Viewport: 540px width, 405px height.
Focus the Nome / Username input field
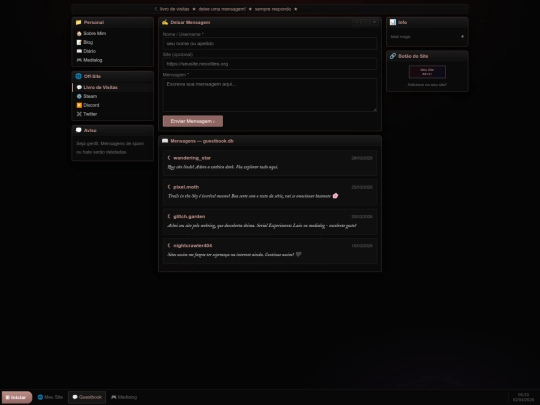coord(270,44)
